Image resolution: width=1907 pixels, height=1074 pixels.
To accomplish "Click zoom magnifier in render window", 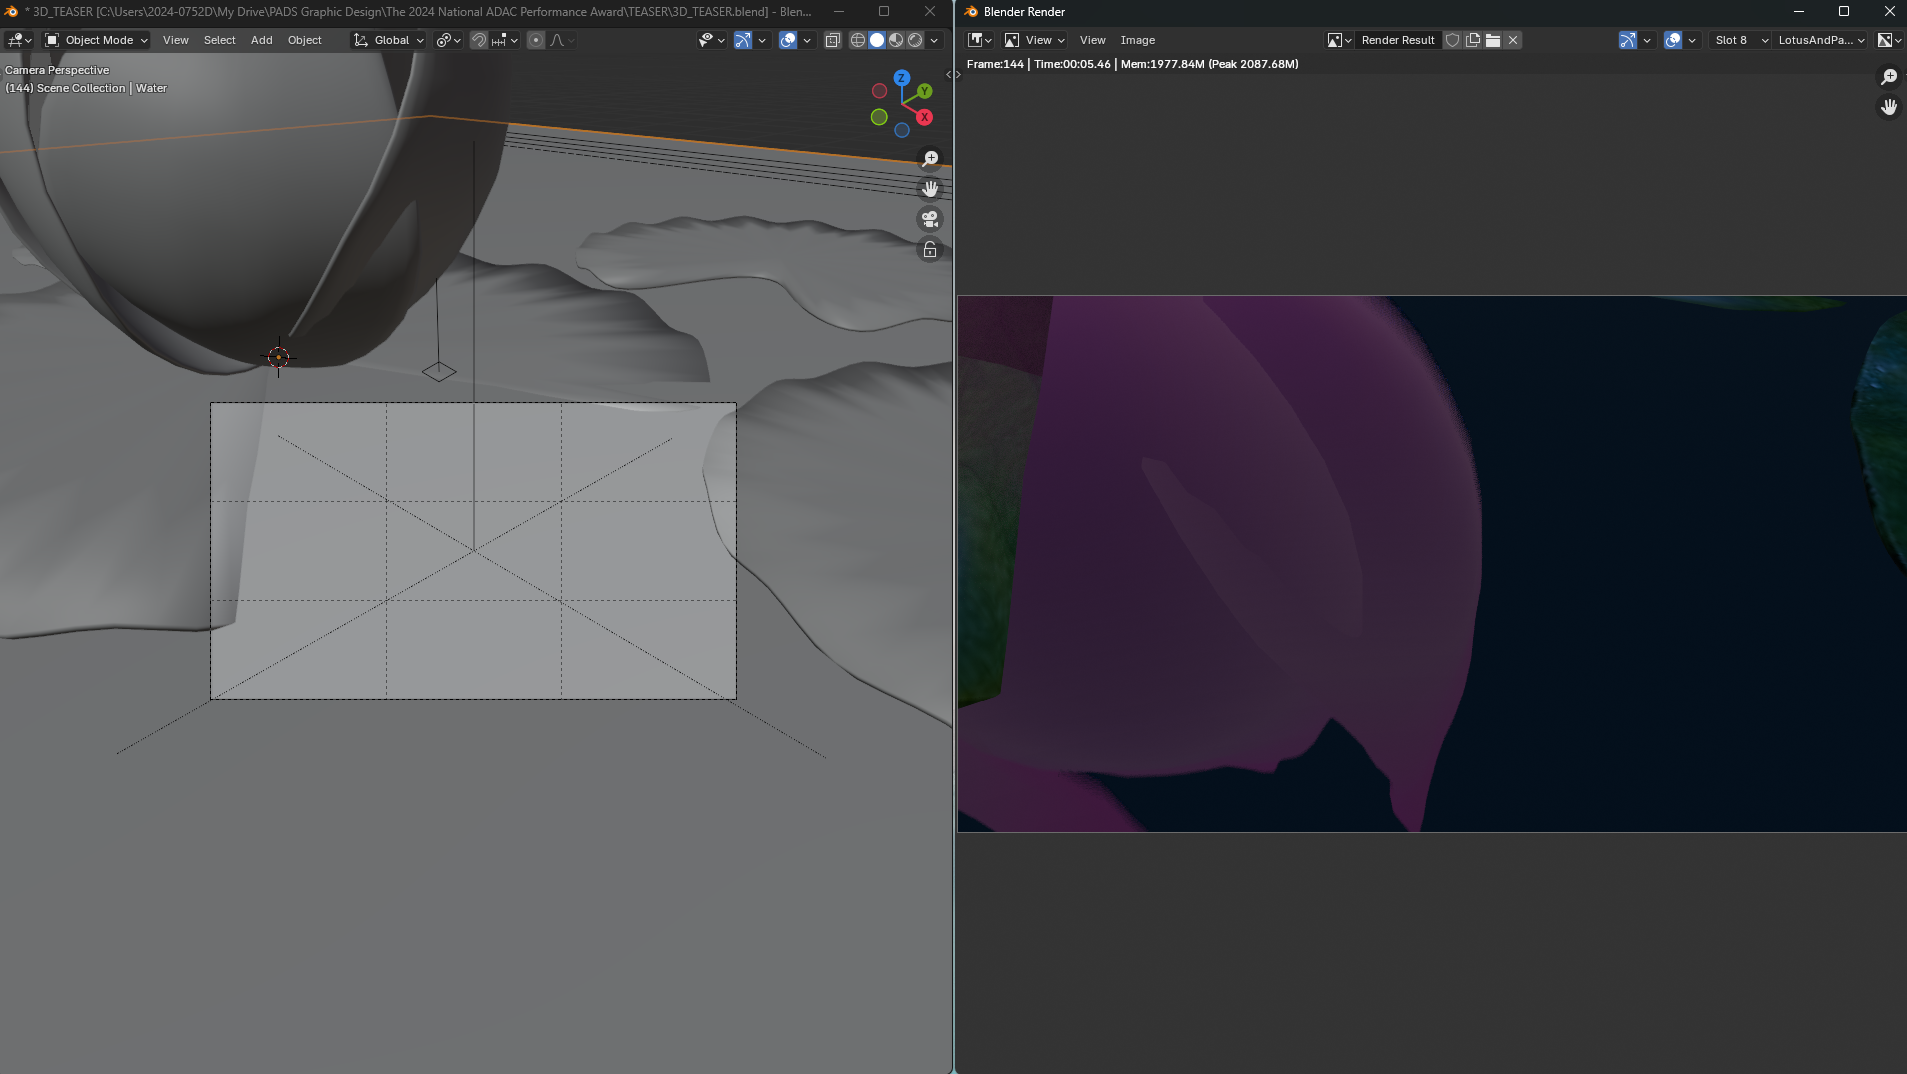I will [x=1889, y=77].
